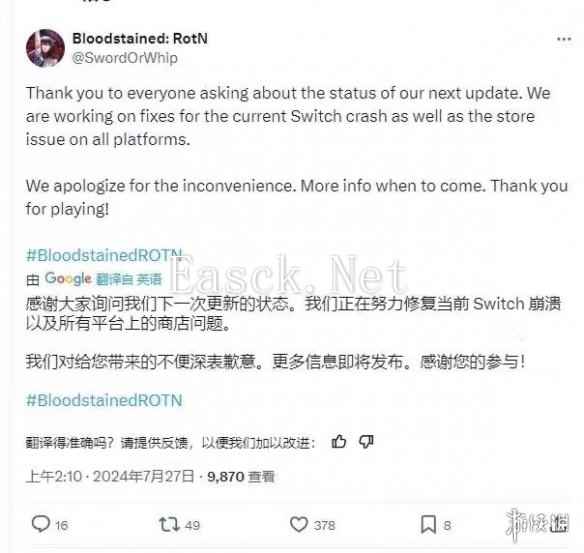Click the bookmark count 8
This screenshot has width=584, height=553.
pos(447,525)
